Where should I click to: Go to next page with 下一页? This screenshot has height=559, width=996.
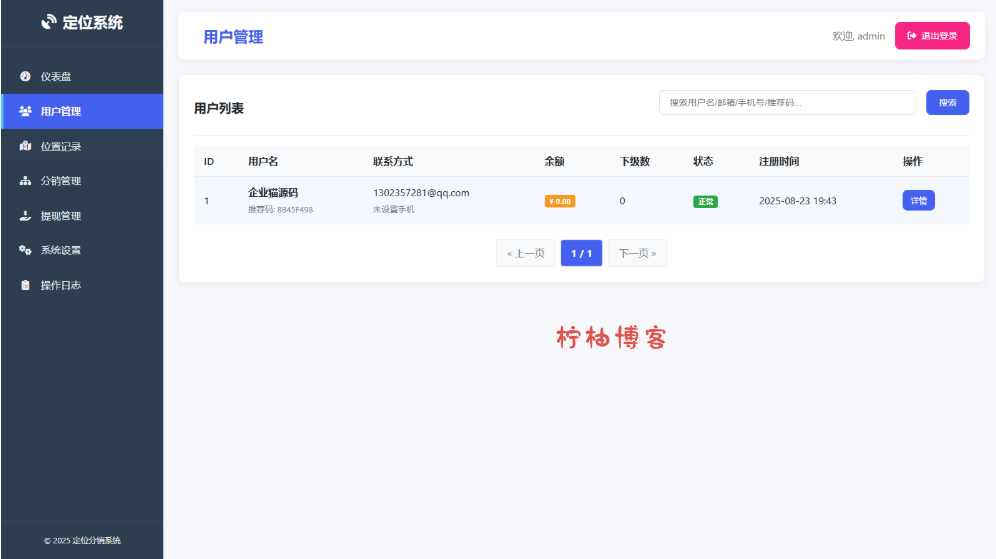637,254
